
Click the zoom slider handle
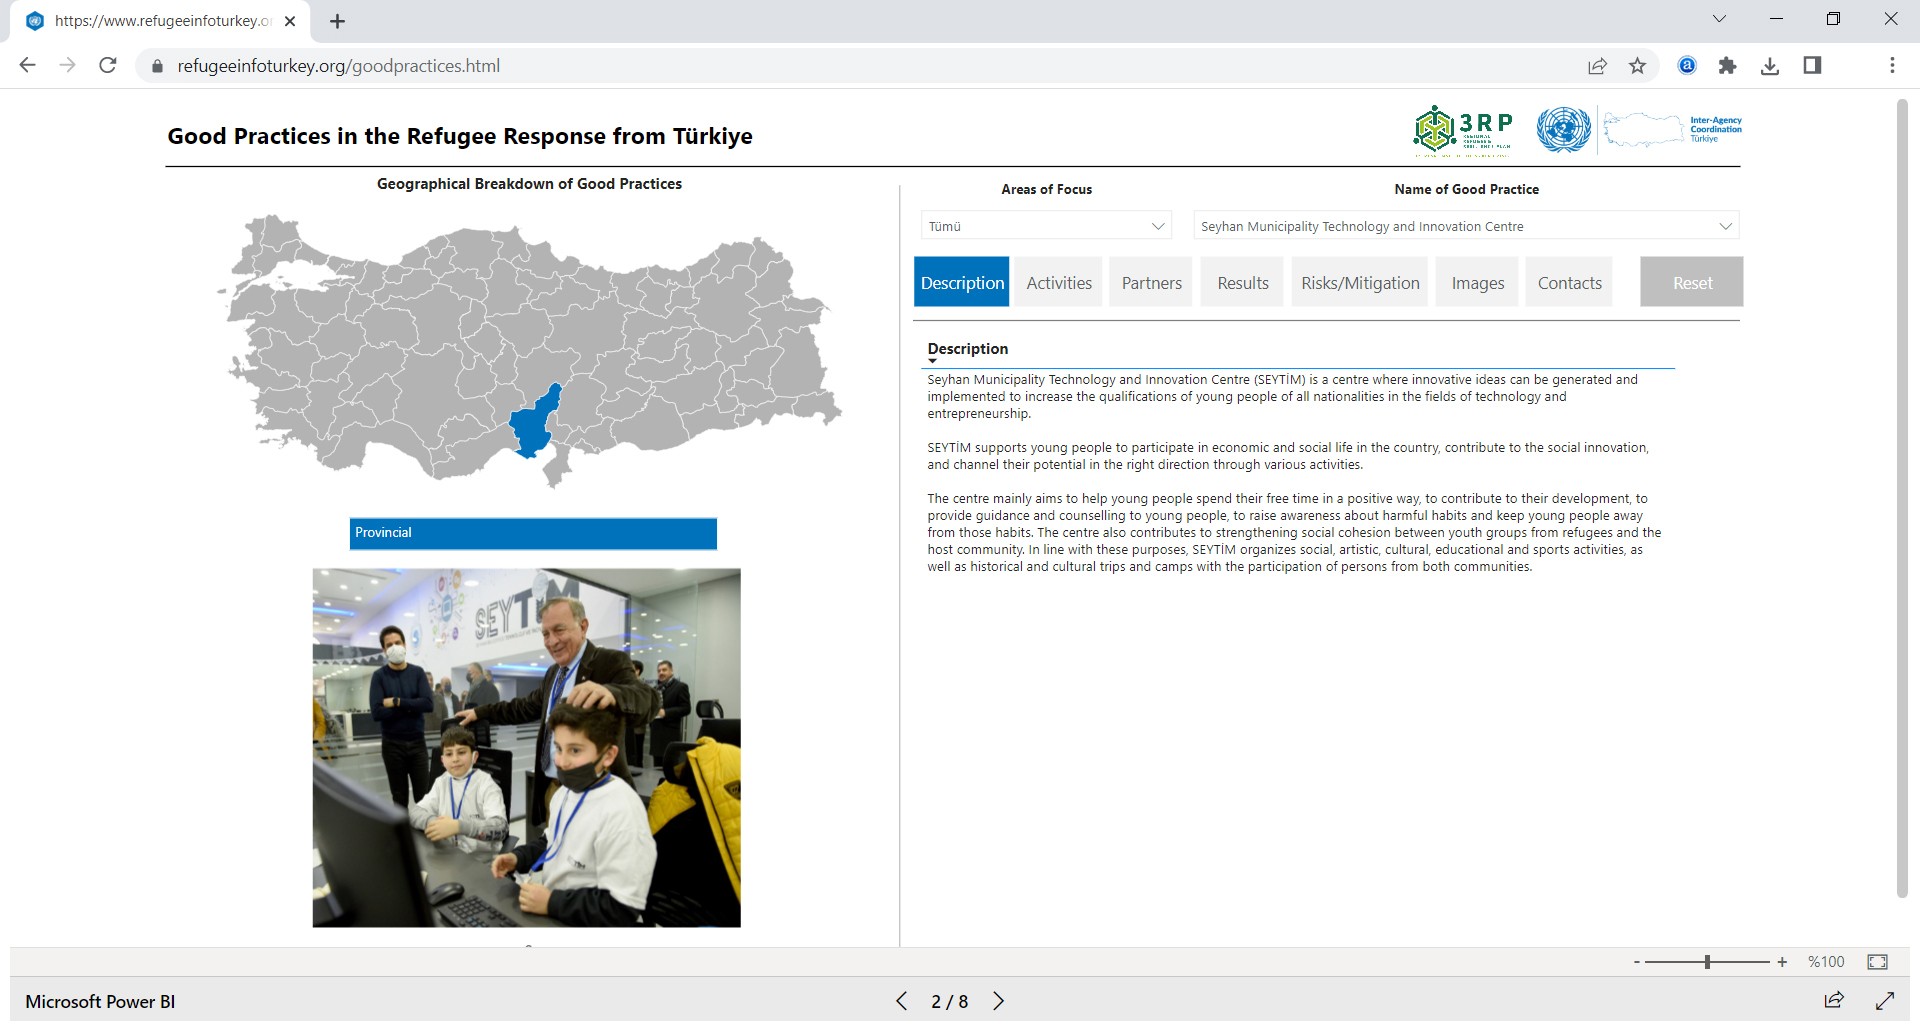pos(1707,962)
